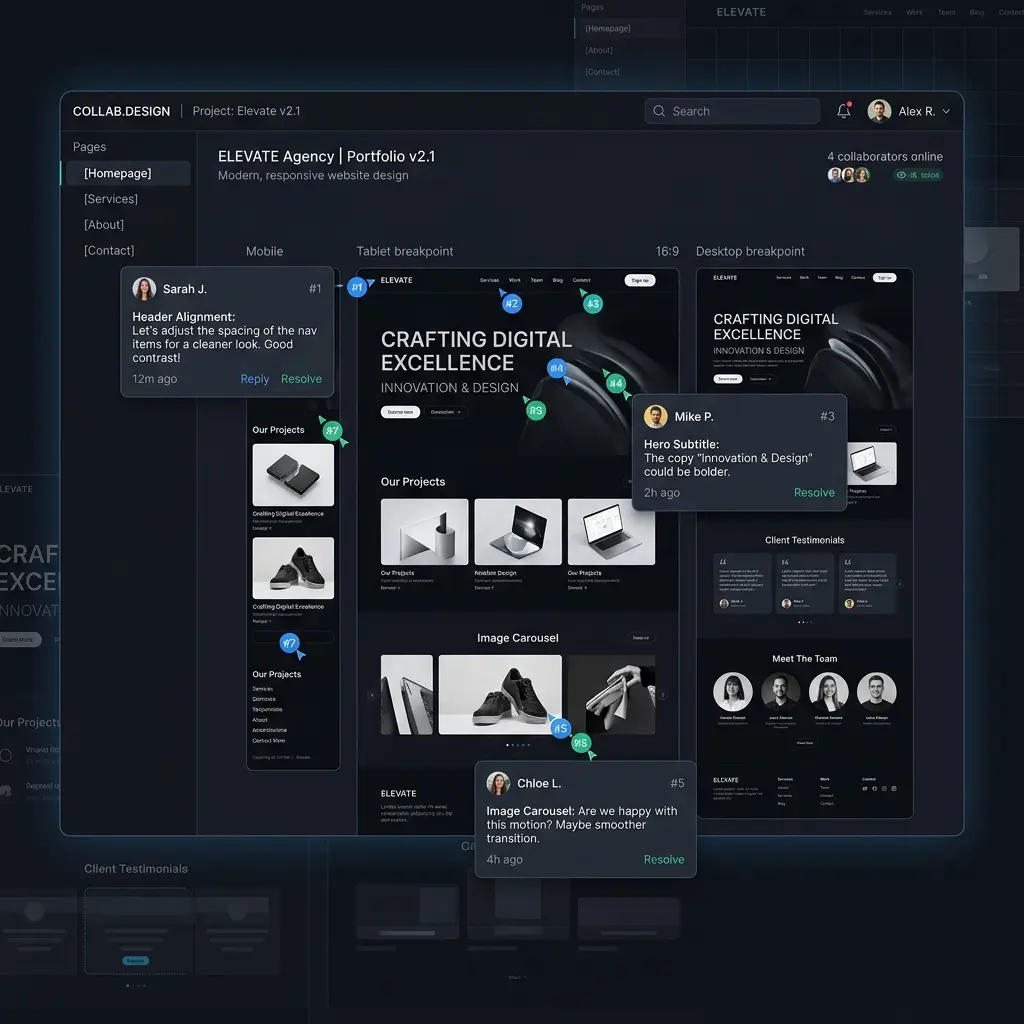Click the tablet mockup Sign up button
The image size is (1024, 1024).
coord(640,280)
